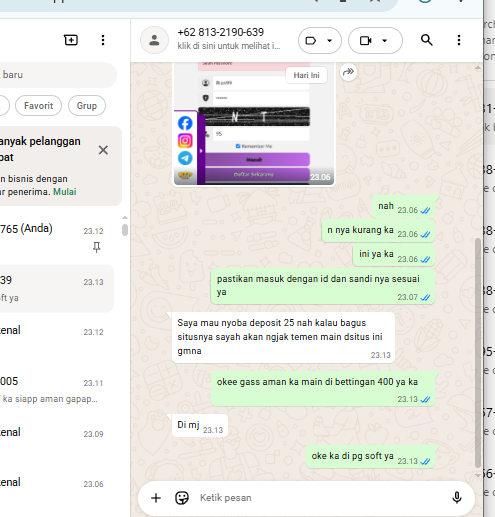Image resolution: width=495 pixels, height=517 pixels.
Task: Open the chat dated 23.06 in the list
Action: point(57,490)
